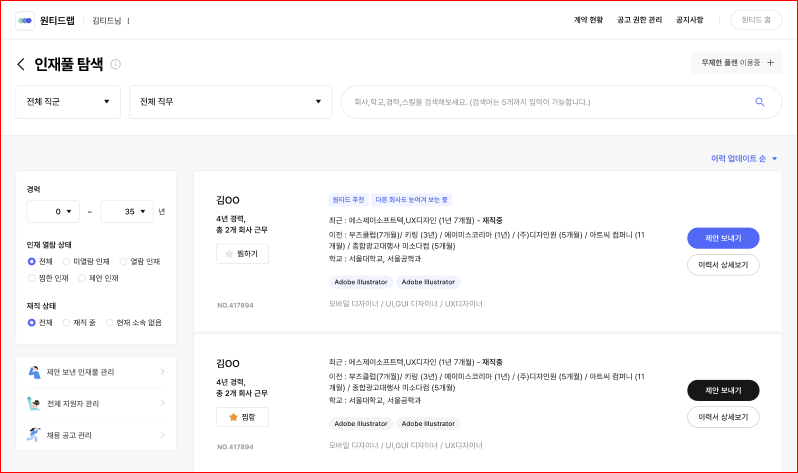The height and width of the screenshot is (473, 798).
Task: Open the 공지사항 menu item
Action: pyautogui.click(x=689, y=20)
